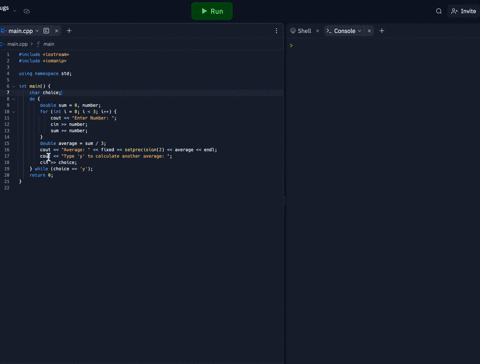
Task: Click 'double sum = 0, number;' line
Action: (x=70, y=105)
